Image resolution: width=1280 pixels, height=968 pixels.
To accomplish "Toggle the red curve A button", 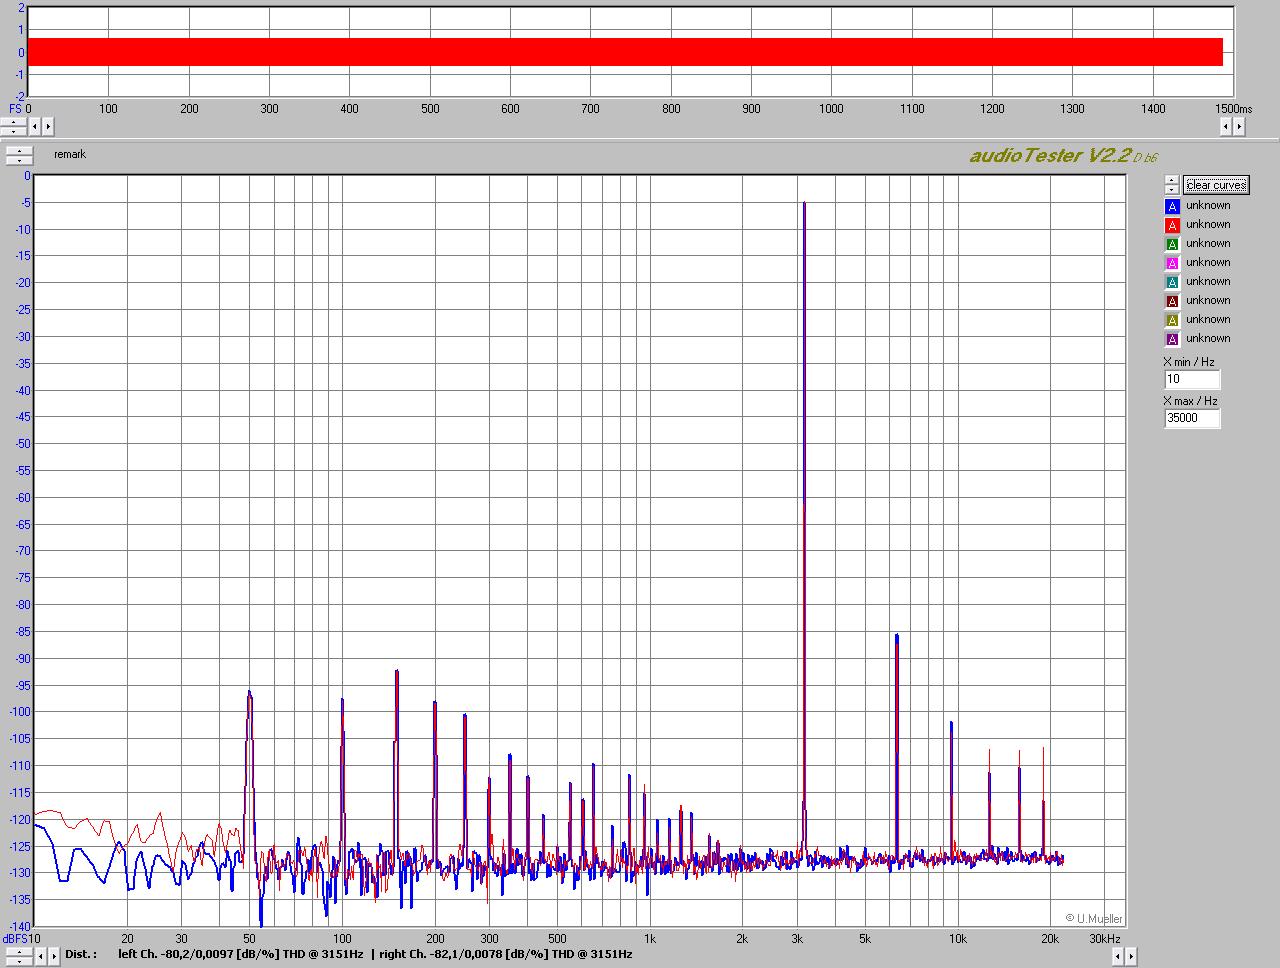I will coord(1172,225).
